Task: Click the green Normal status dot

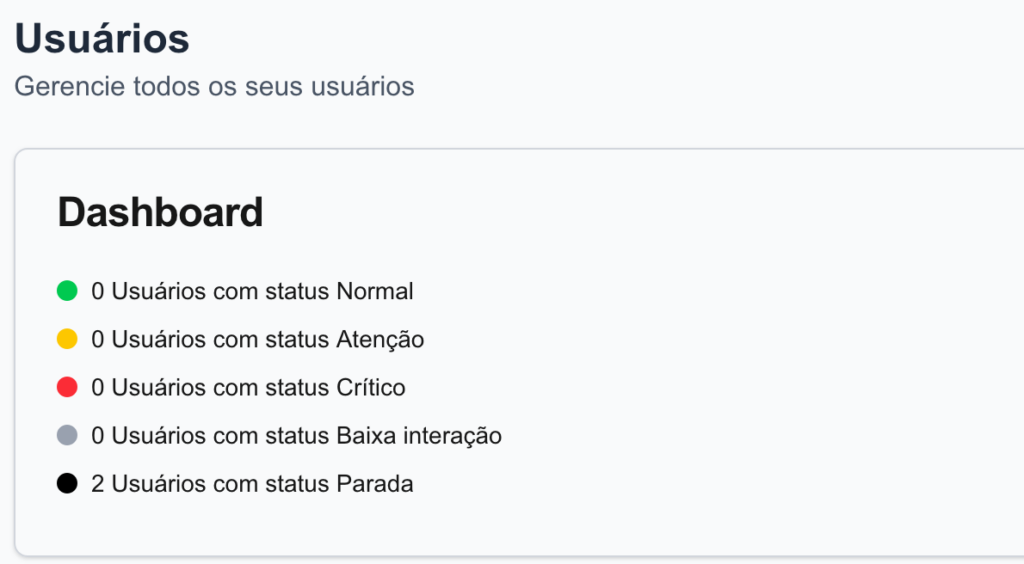Action: coord(67,292)
